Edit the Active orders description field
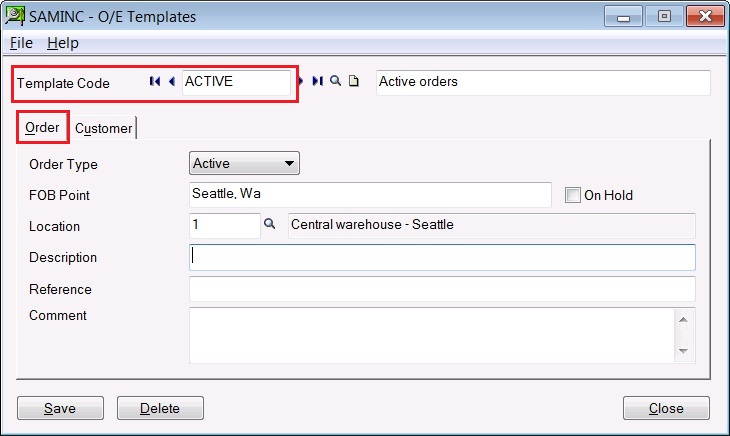Screen dimensions: 730x436 coord(543,82)
